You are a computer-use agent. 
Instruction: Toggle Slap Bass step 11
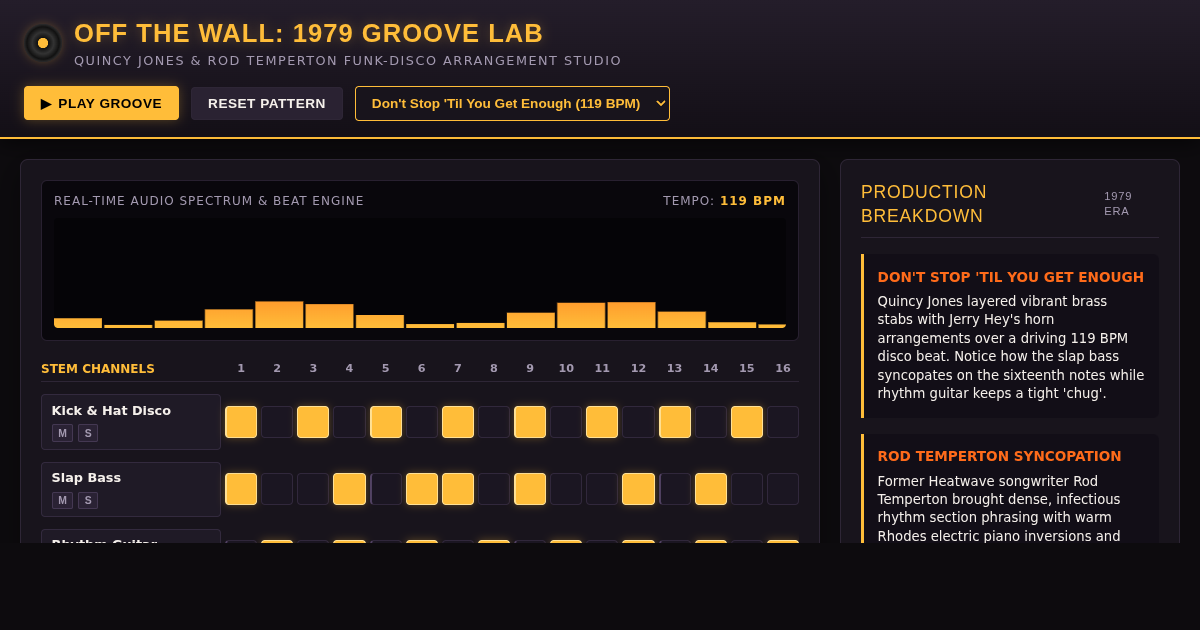602,489
